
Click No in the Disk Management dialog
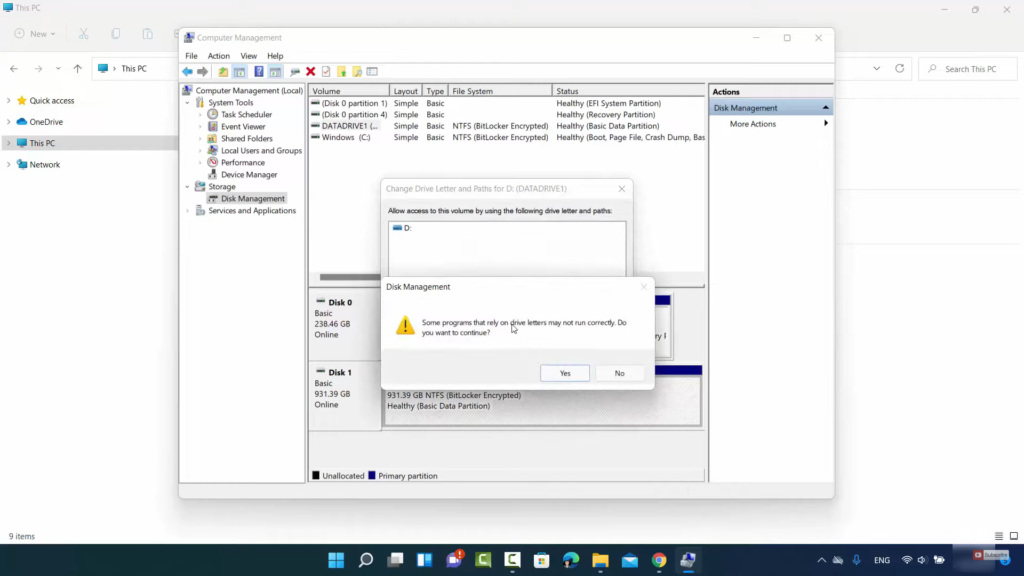[619, 373]
